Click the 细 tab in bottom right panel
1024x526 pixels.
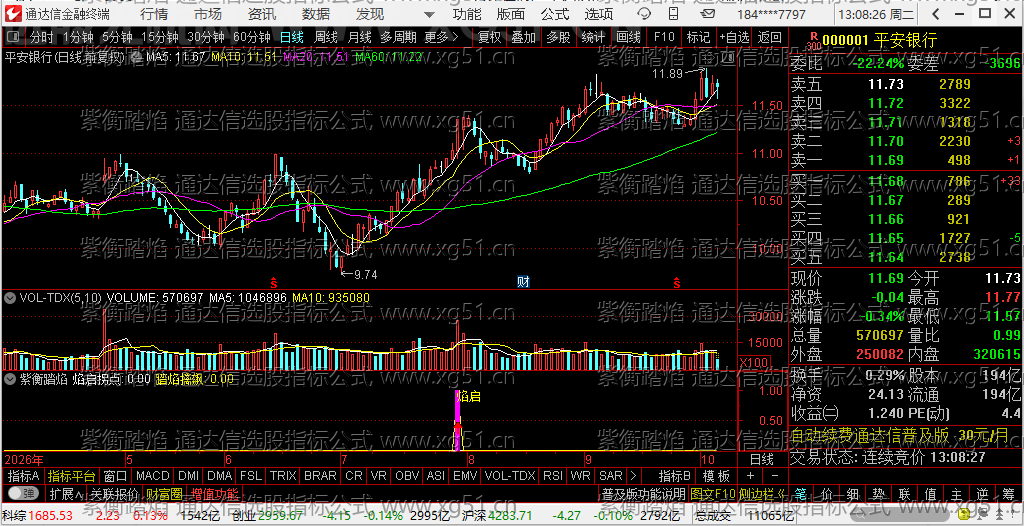tap(853, 493)
